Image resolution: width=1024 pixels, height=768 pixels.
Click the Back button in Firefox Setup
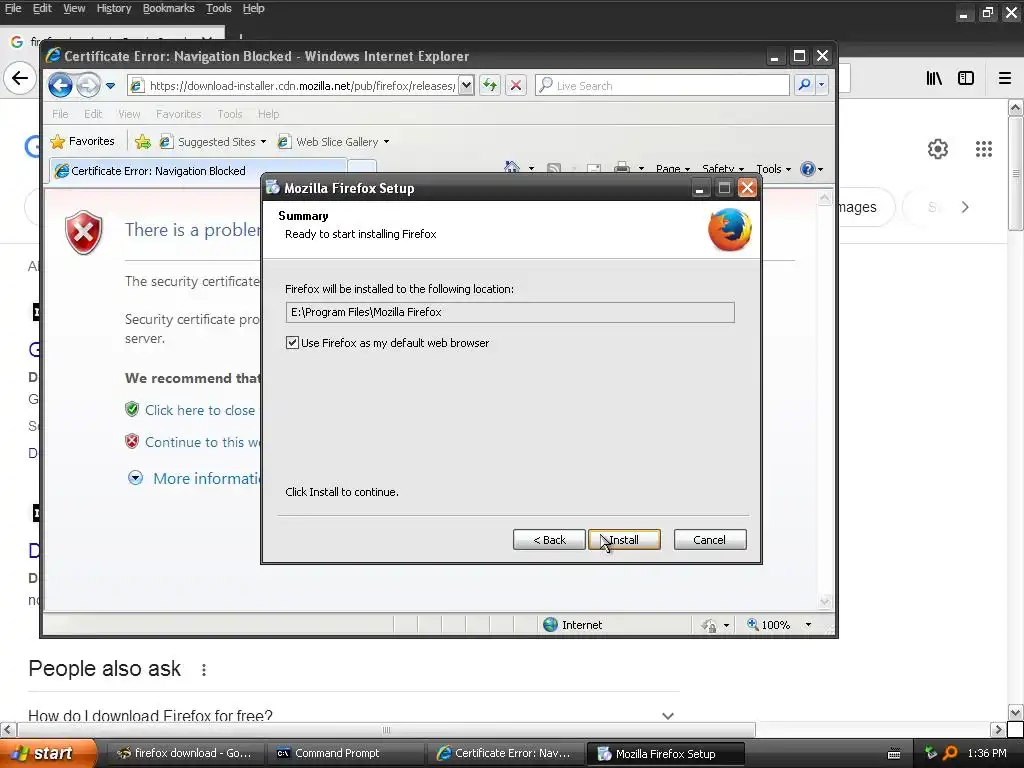click(549, 539)
